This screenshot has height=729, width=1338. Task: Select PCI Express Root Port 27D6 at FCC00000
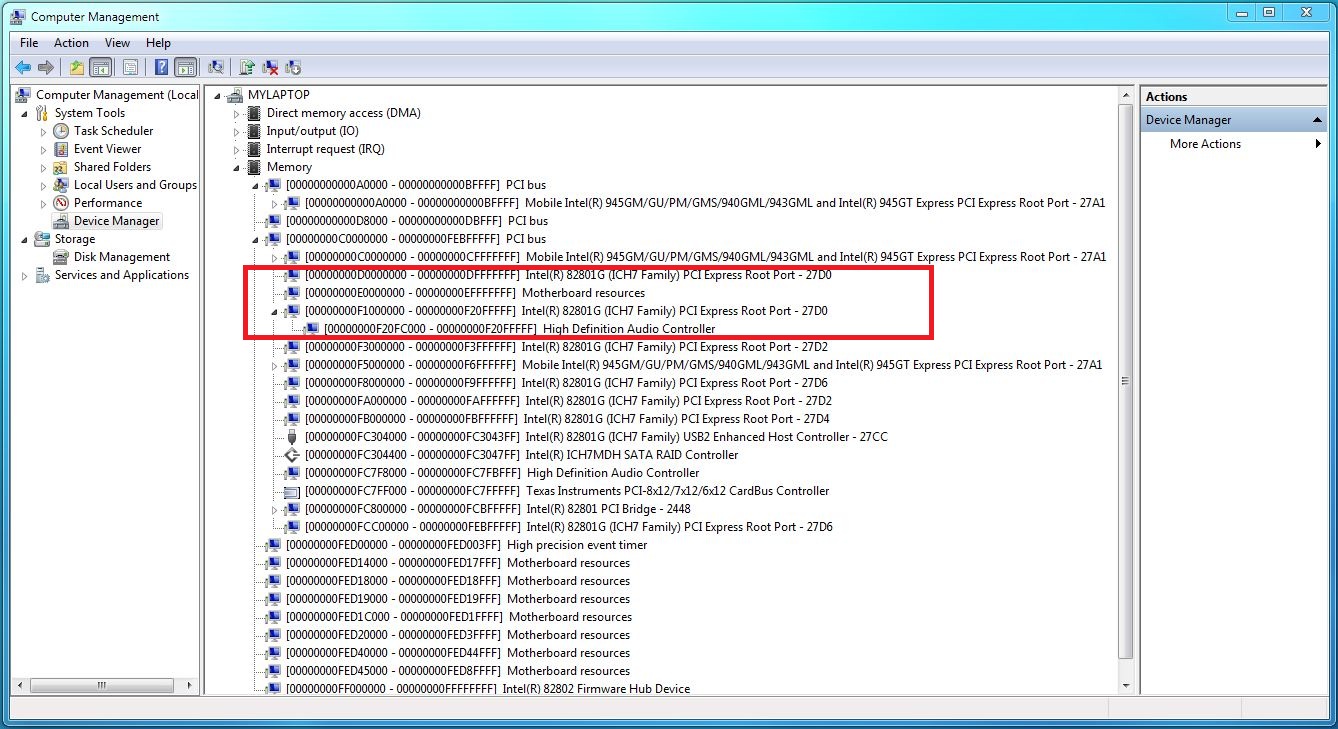(x=569, y=527)
